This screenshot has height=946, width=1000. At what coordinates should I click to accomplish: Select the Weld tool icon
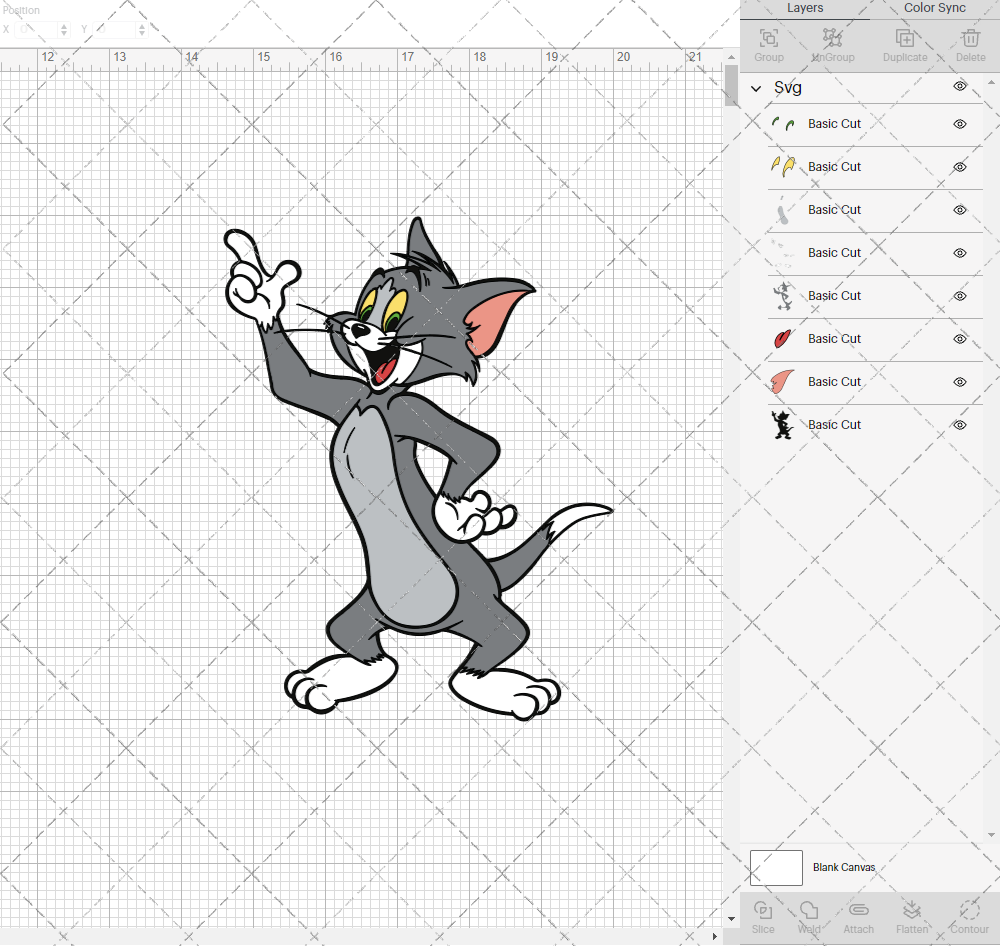(x=809, y=910)
